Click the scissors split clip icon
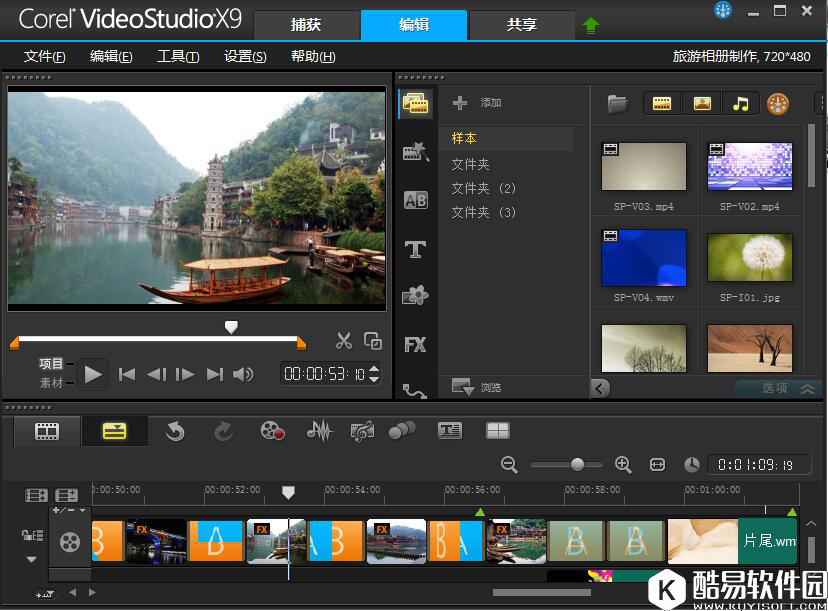Screen dimensions: 828x611 (x=344, y=341)
